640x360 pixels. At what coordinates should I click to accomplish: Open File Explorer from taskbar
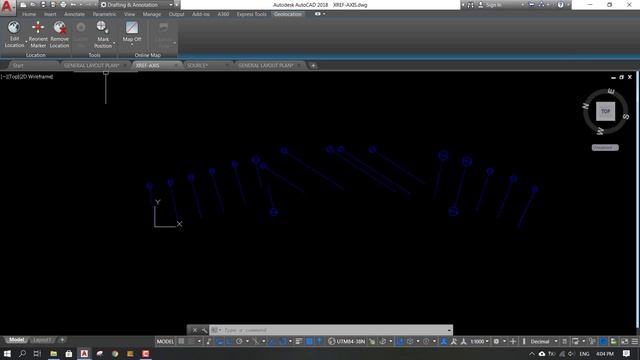pos(53,353)
